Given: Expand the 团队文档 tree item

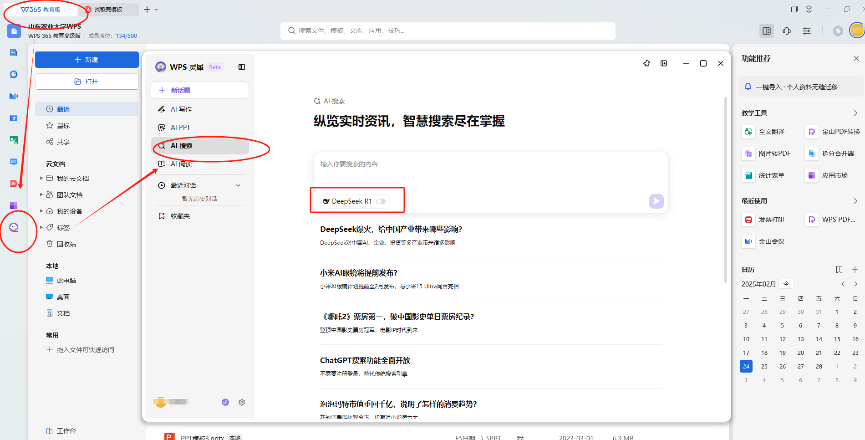Looking at the screenshot, I should point(41,194).
